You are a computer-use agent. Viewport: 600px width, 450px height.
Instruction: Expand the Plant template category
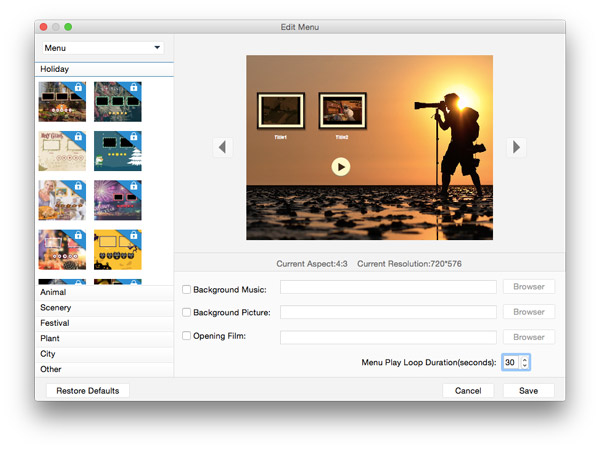(104, 339)
